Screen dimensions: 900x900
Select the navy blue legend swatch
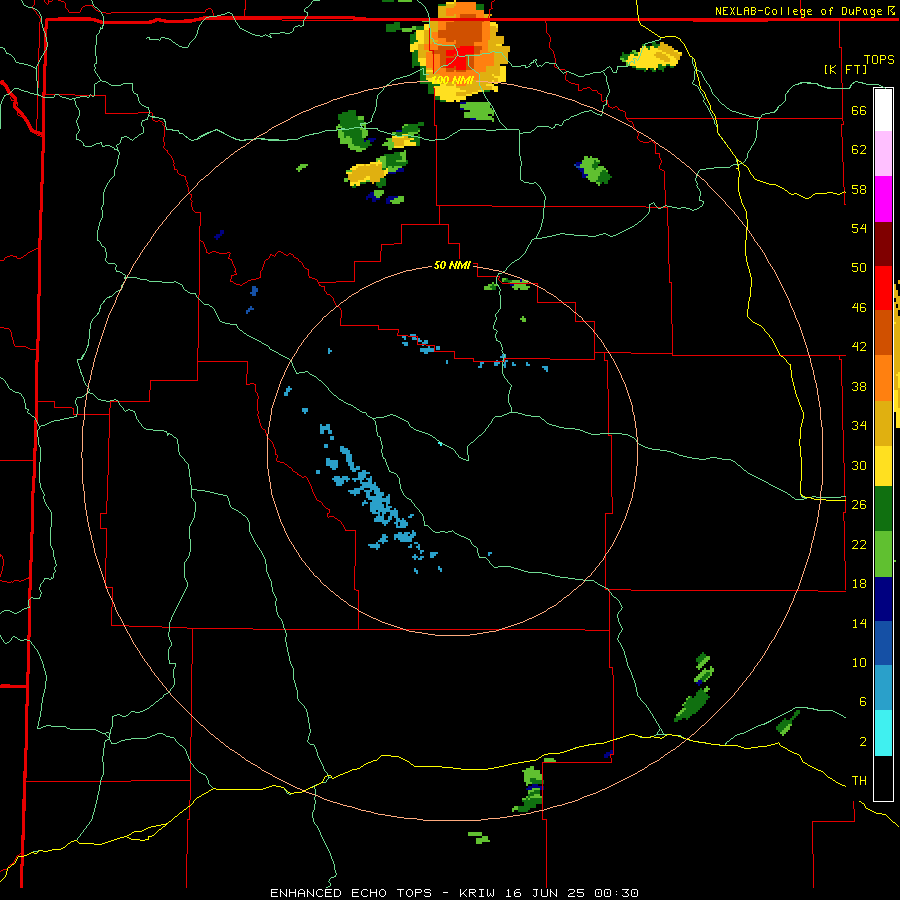coord(883,599)
